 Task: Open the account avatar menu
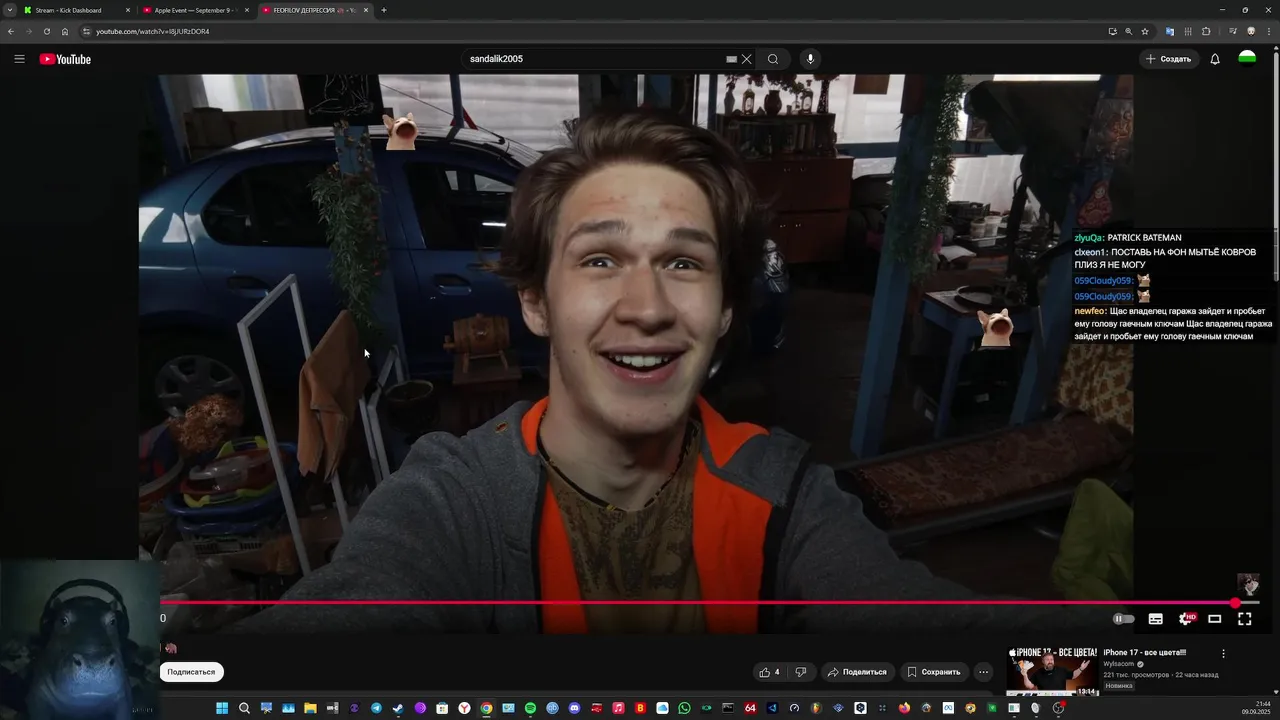coord(1247,59)
